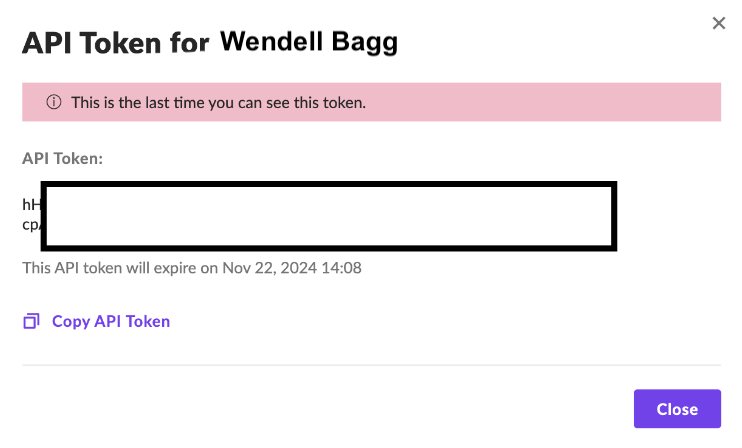Click the 'API Token:' field label
Screen dimensions: 742x448
click(63, 158)
